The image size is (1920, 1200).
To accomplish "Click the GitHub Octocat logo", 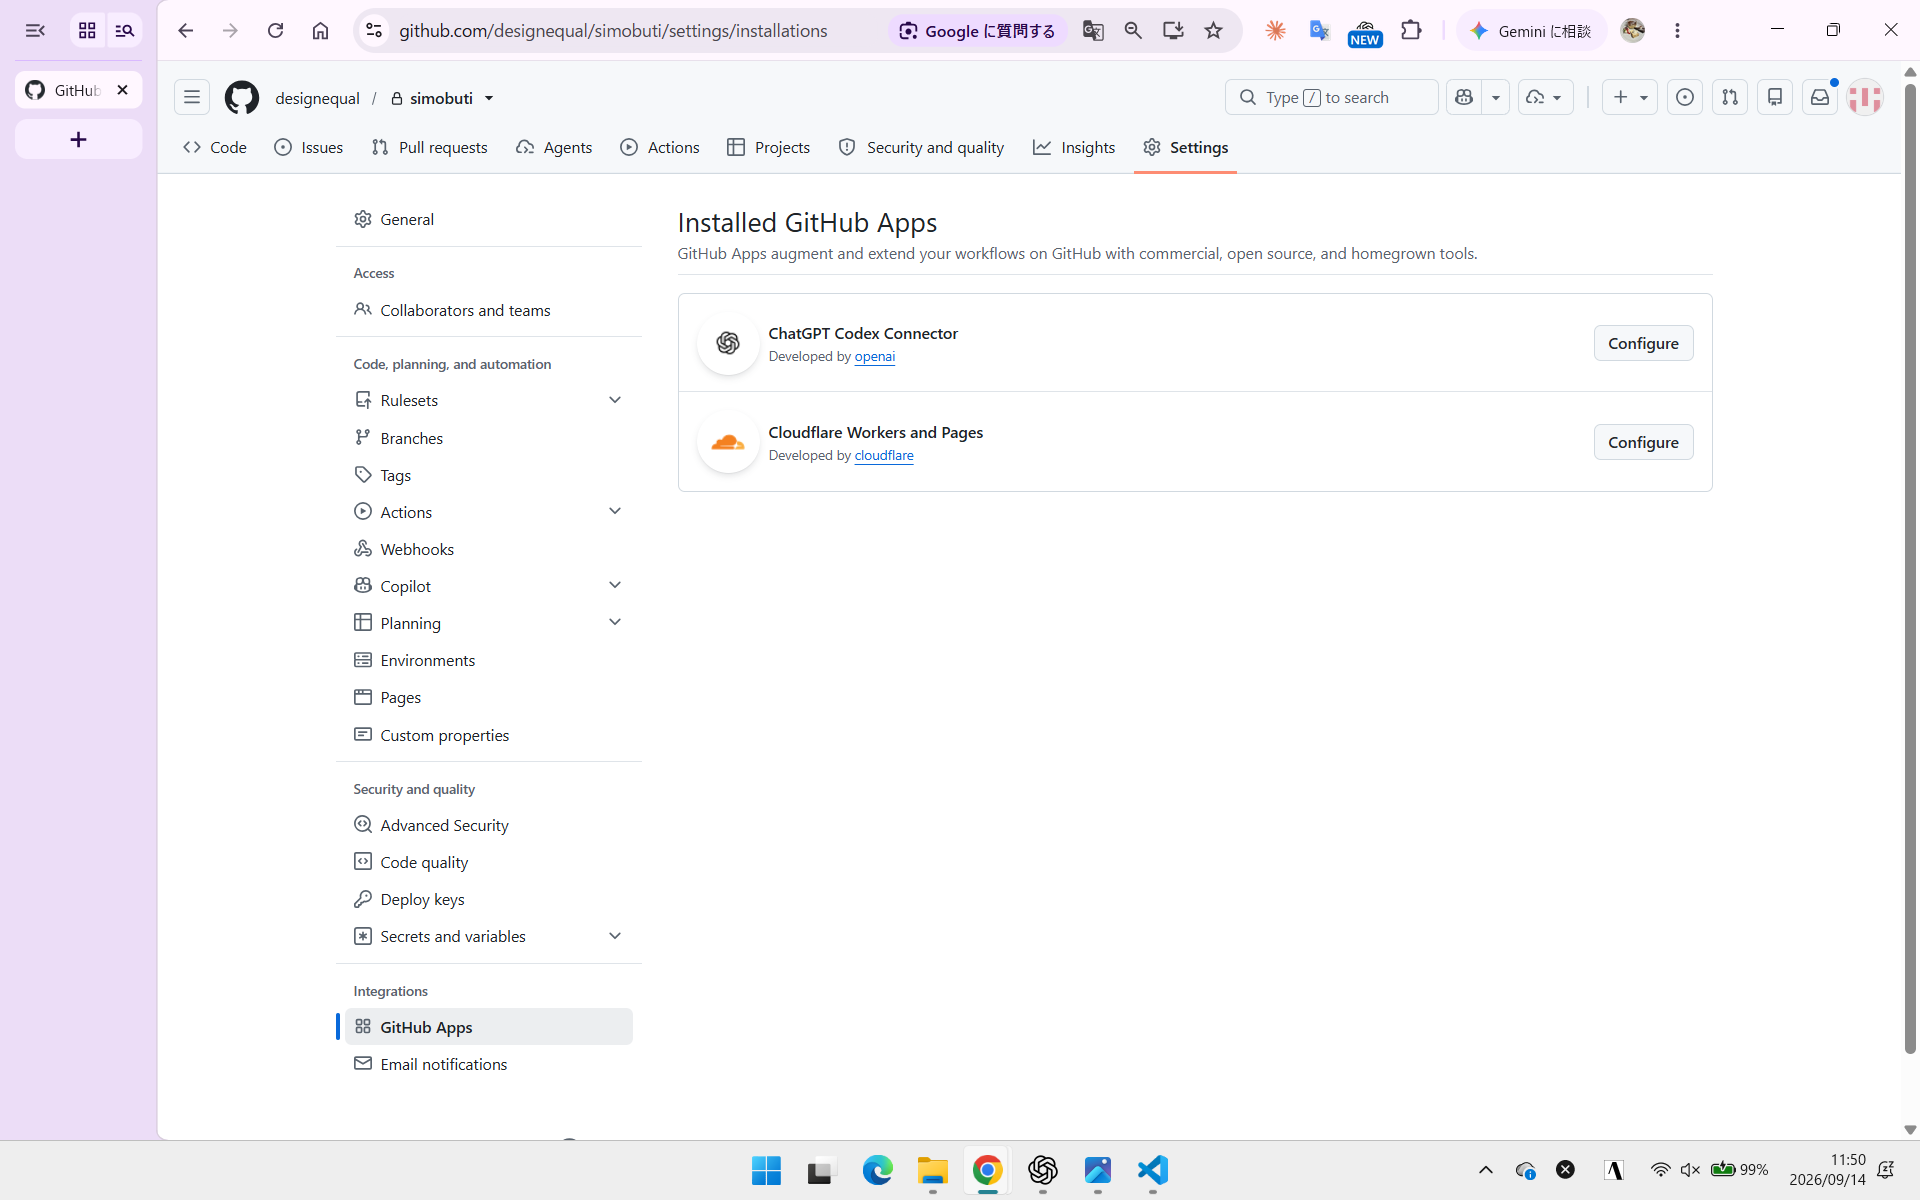I will point(241,97).
